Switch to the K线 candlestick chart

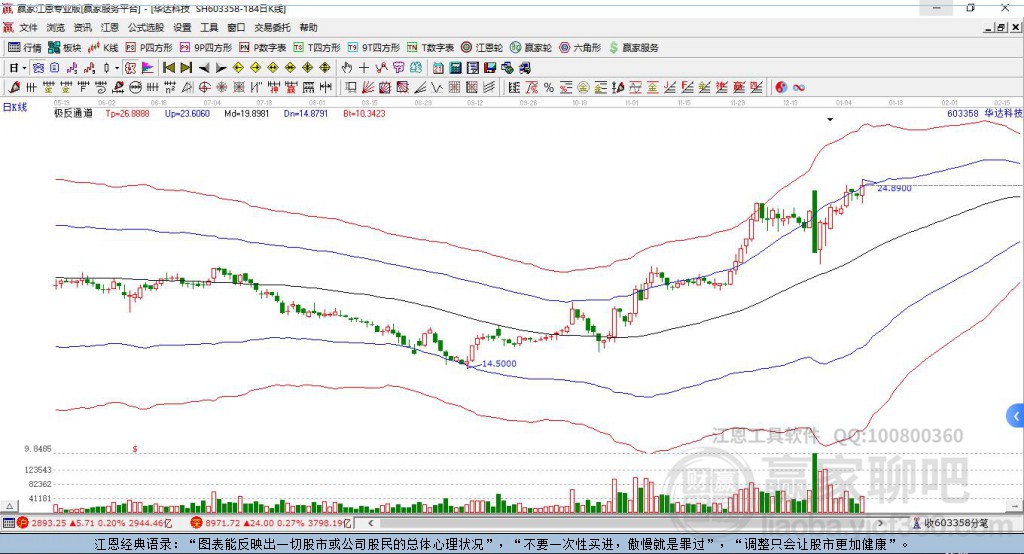point(103,48)
